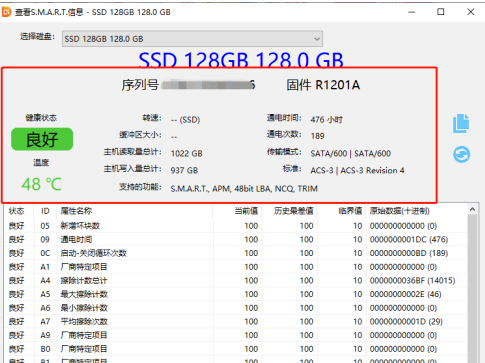Image resolution: width=485 pixels, height=363 pixels.
Task: Open the disk selection dropdown
Action: (x=192, y=39)
